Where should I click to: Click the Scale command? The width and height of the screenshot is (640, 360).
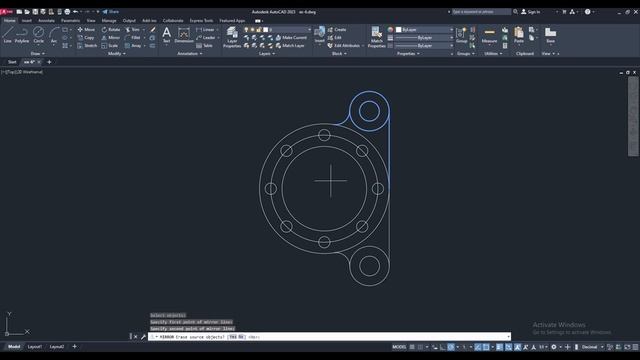tap(109, 46)
